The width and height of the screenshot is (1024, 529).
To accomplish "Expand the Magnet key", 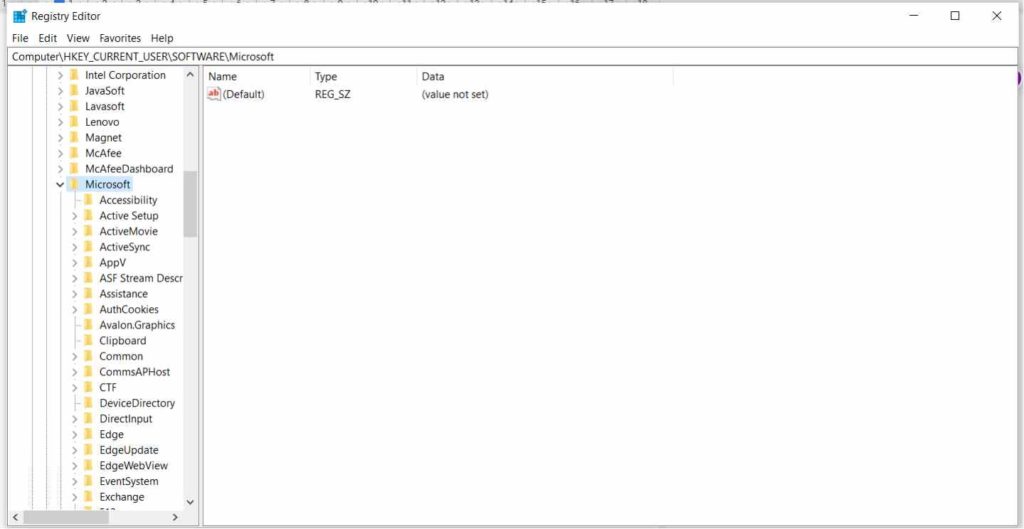I will pyautogui.click(x=60, y=138).
